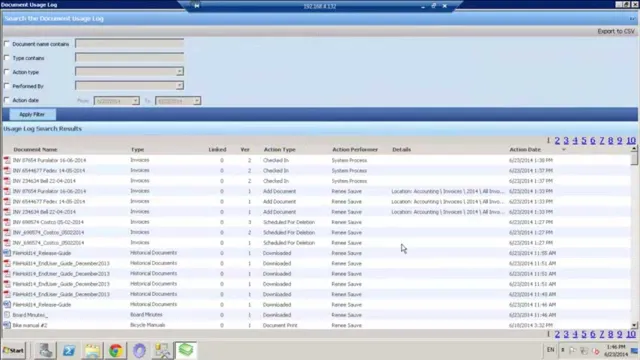This screenshot has height=360, width=640.
Task: Click the file icon next to Board Minutes_
Action: pos(7,315)
